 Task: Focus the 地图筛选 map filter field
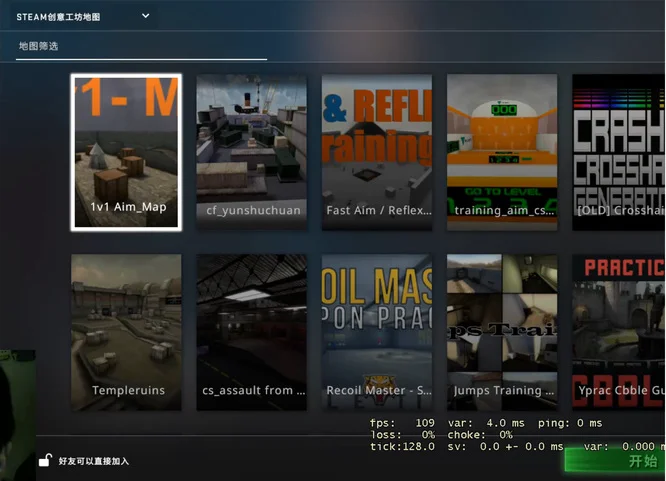(141, 46)
